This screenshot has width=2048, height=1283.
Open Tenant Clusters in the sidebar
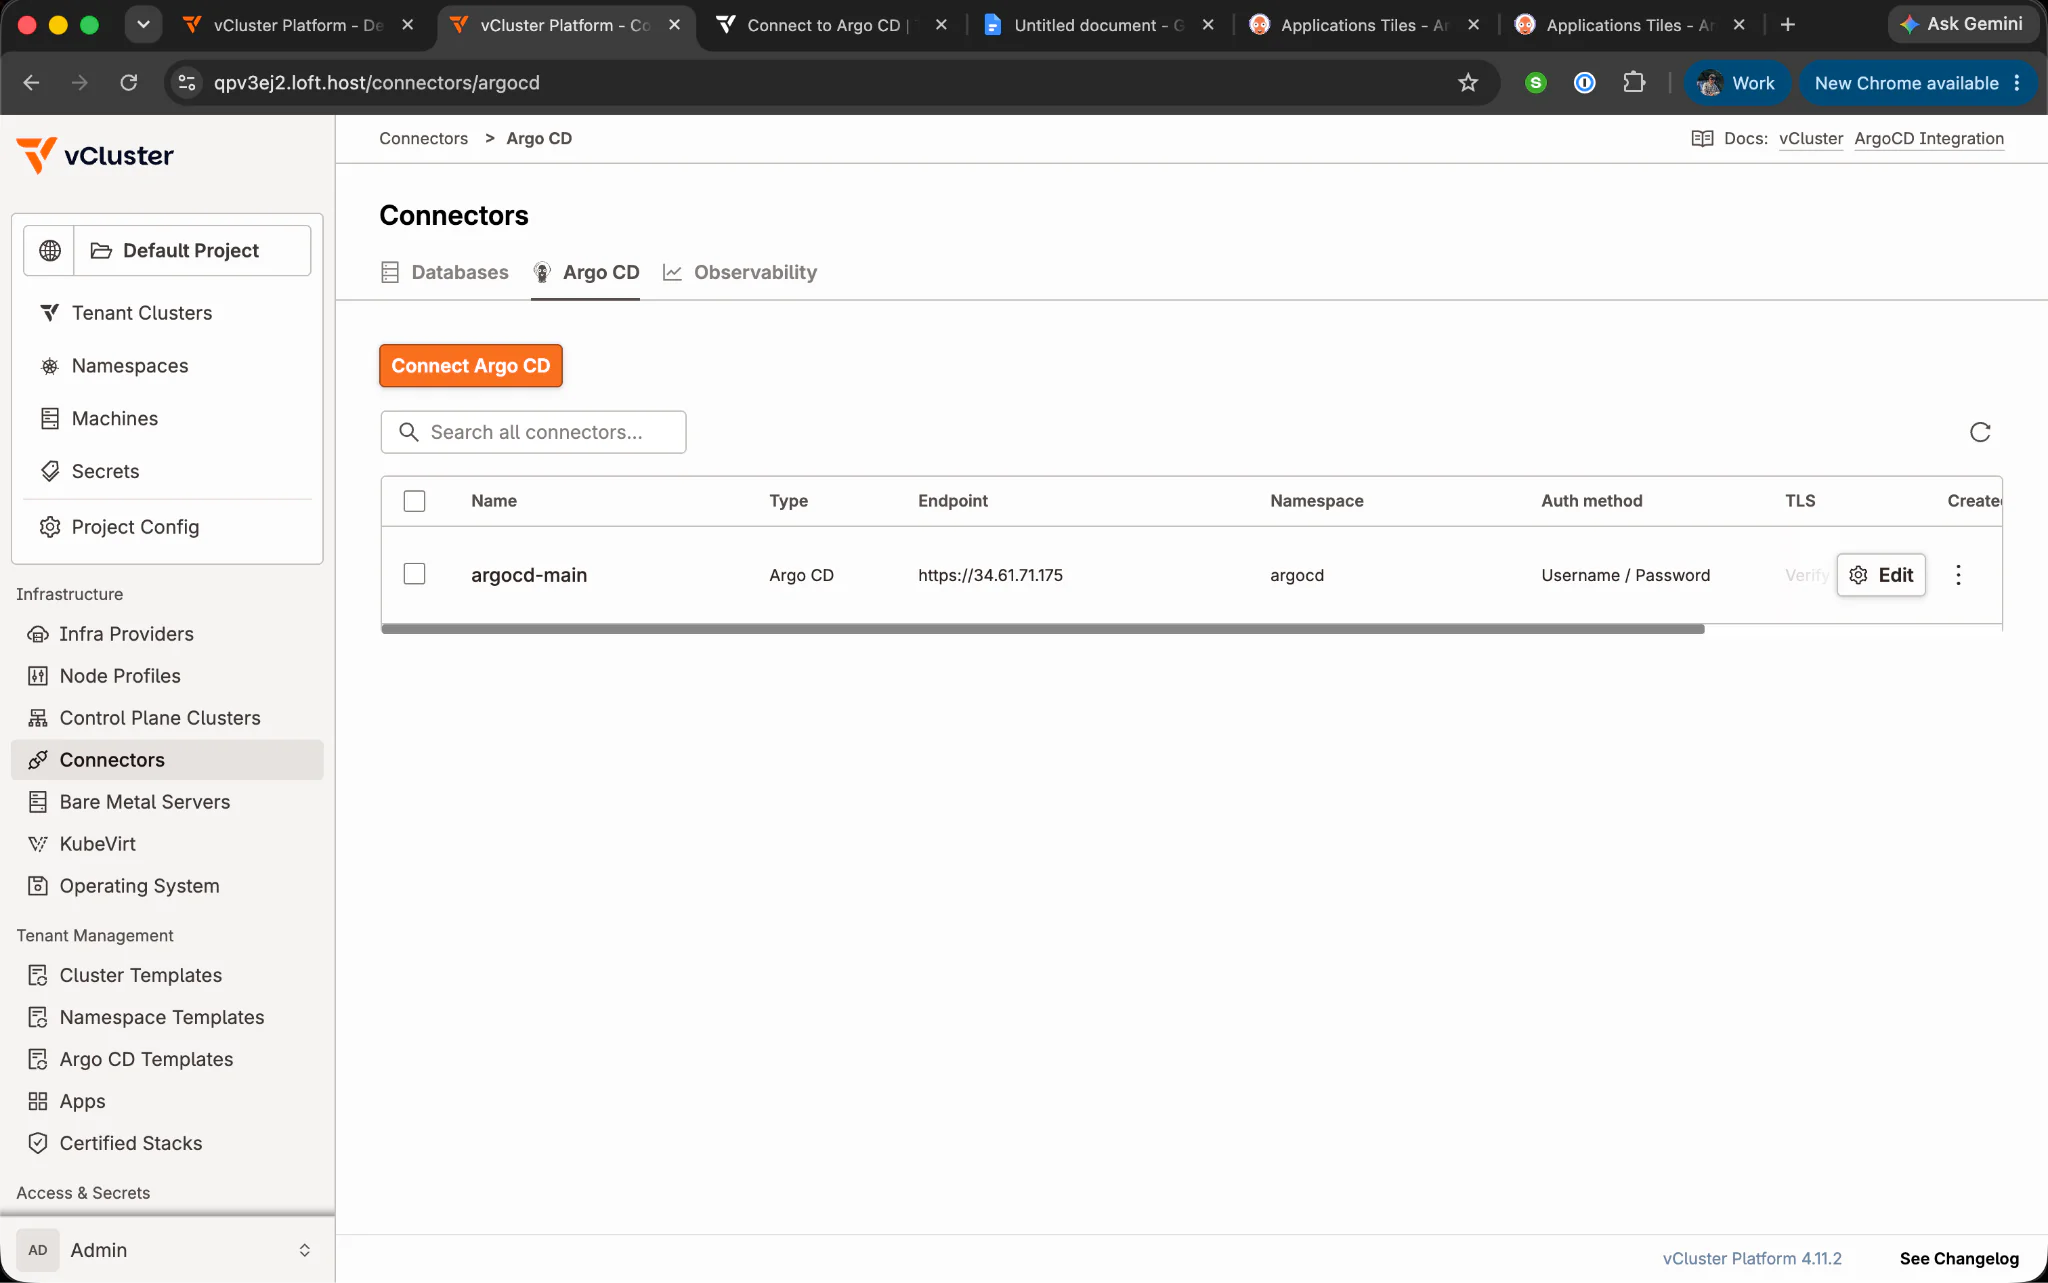[x=141, y=313]
